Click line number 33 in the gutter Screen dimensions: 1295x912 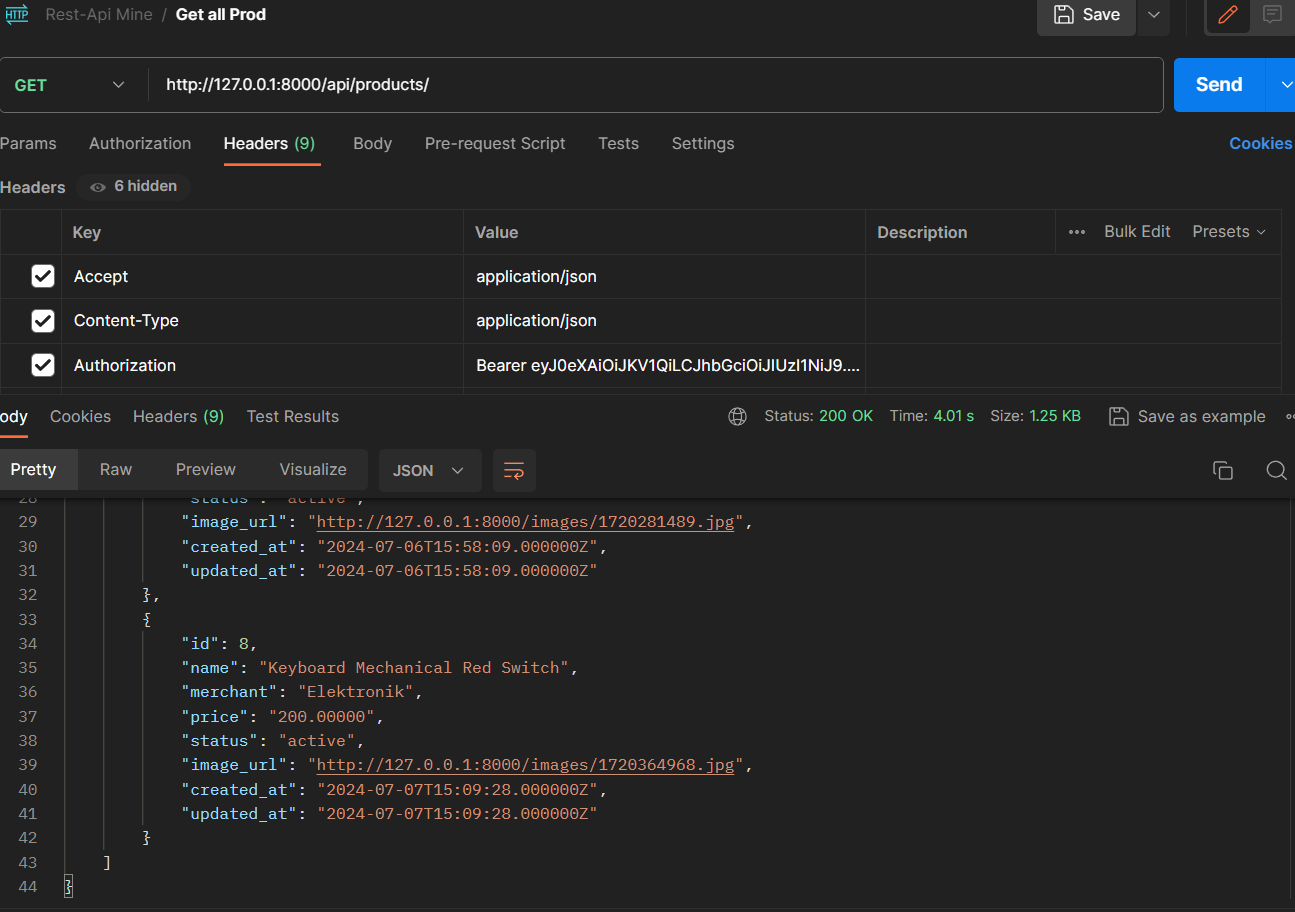27,620
